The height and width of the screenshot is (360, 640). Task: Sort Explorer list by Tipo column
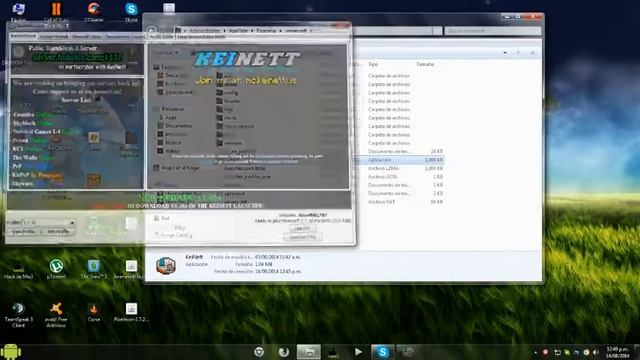click(373, 64)
